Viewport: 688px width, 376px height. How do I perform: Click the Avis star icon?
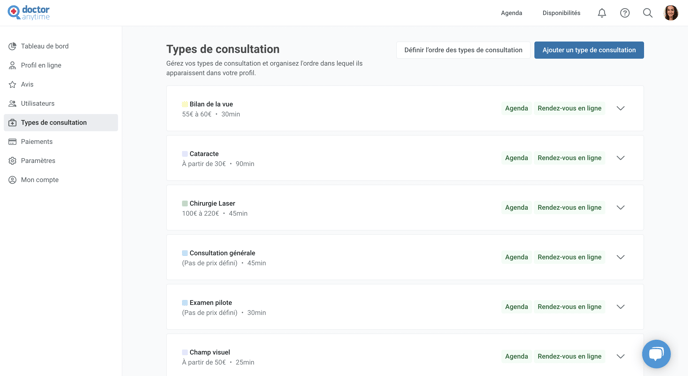(x=12, y=84)
